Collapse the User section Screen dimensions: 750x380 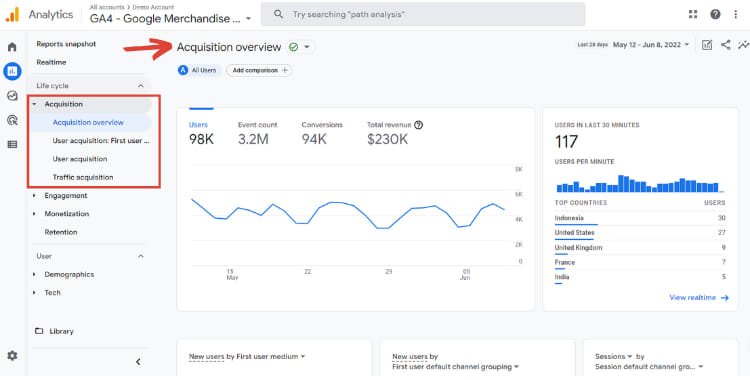tap(141, 256)
